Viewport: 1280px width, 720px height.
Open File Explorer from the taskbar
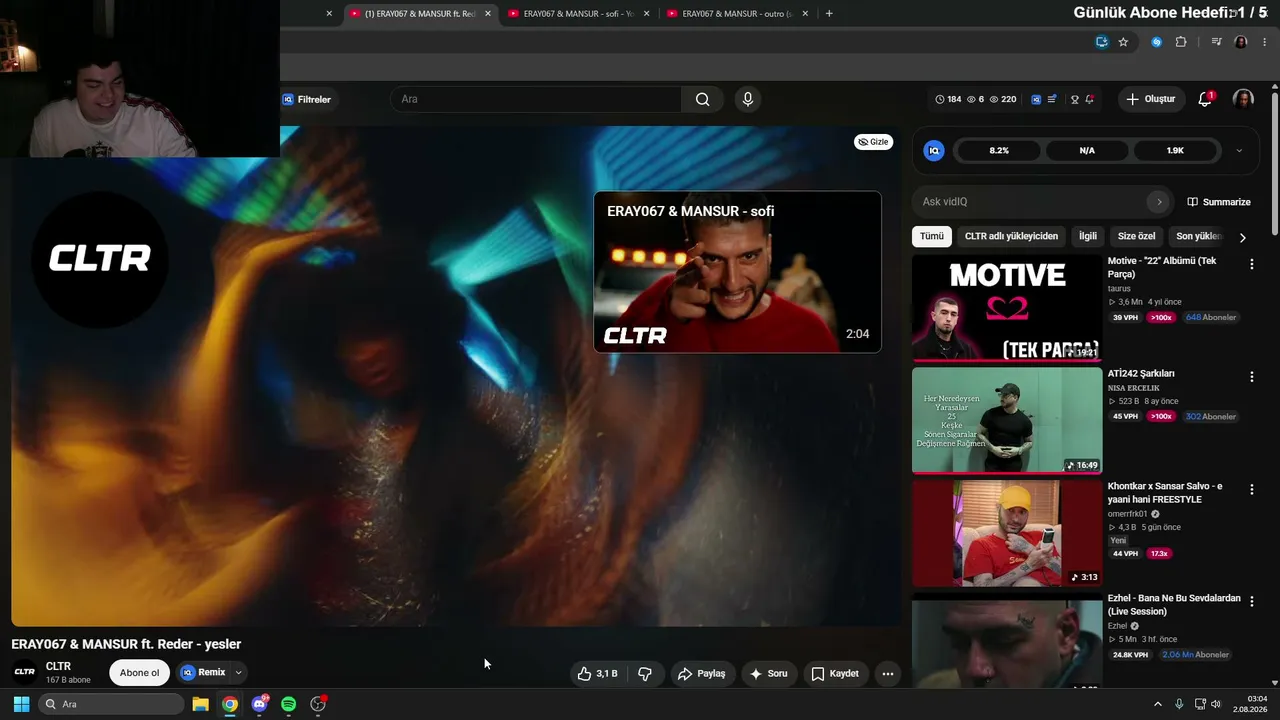(x=200, y=704)
